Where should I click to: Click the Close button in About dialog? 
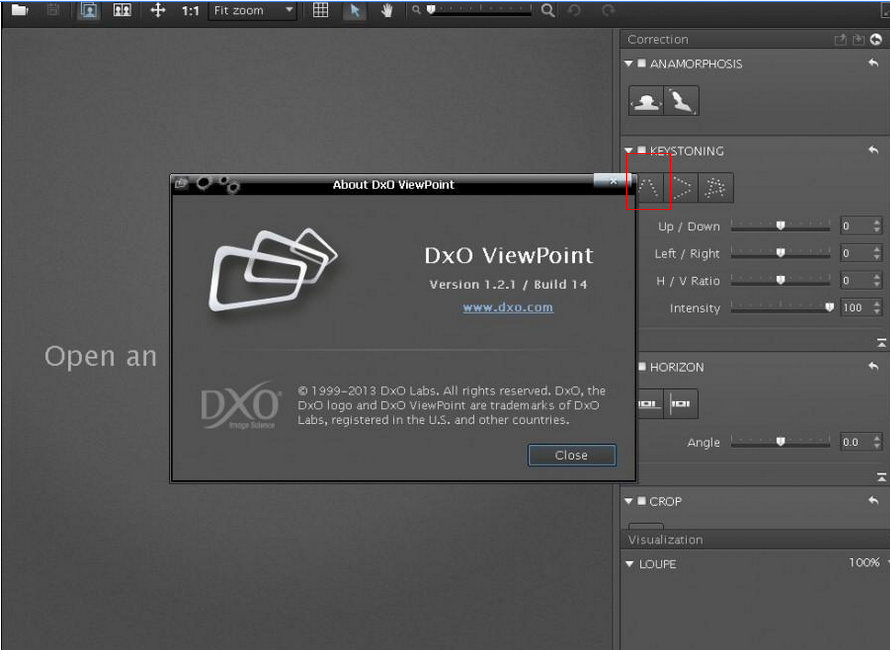(572, 455)
